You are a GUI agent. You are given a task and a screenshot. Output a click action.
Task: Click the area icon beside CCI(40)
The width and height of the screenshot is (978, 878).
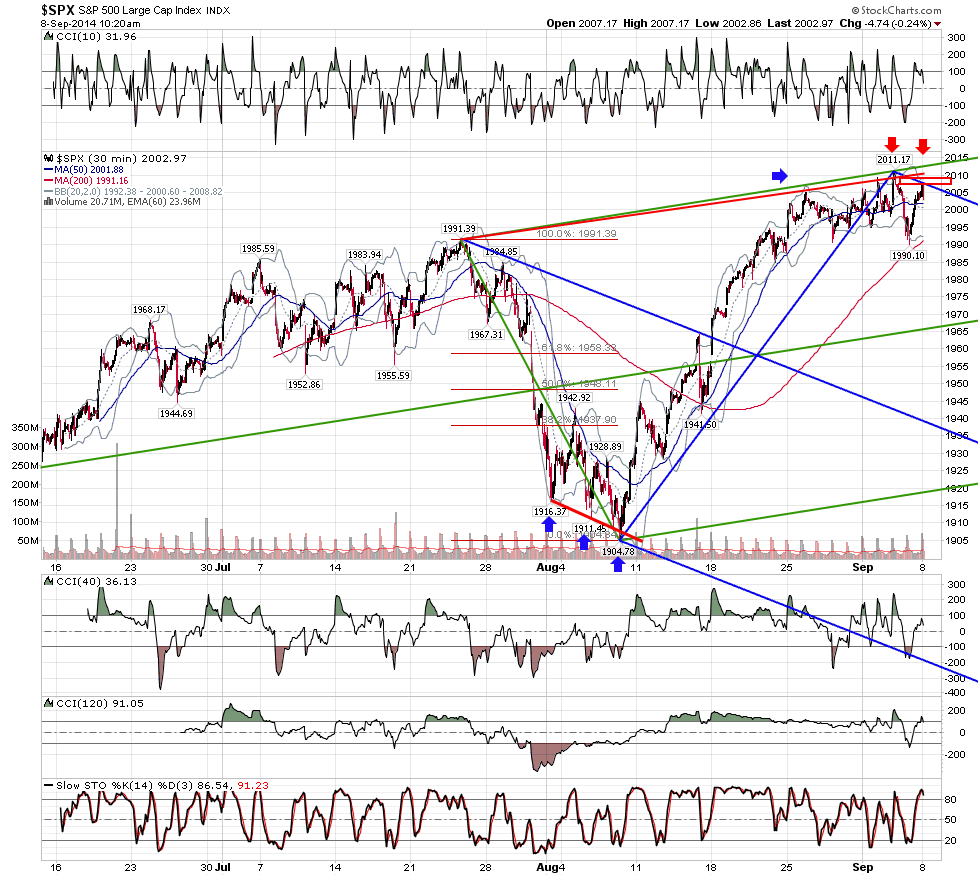[49, 582]
